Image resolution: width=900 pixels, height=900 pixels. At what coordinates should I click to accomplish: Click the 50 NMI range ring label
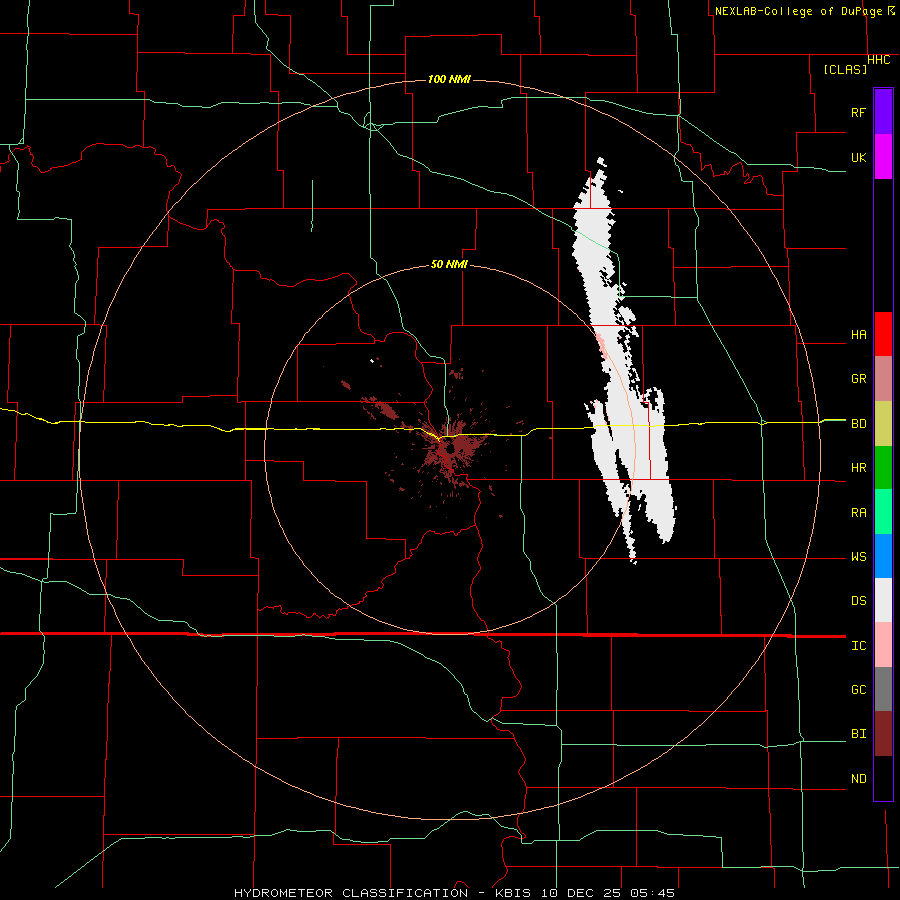point(449,264)
